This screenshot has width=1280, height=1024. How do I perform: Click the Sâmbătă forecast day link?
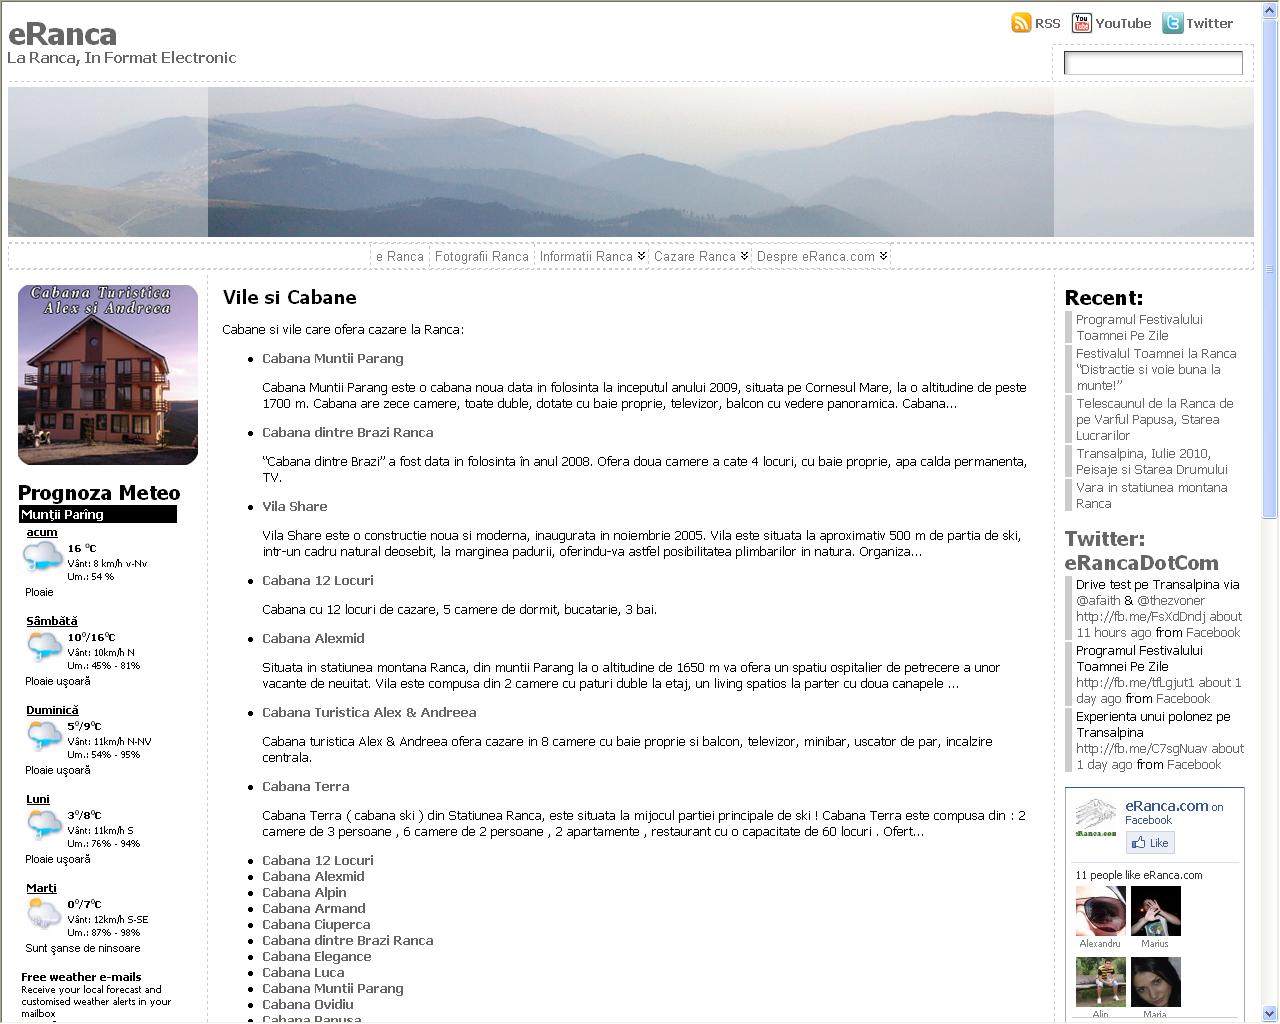[x=52, y=621]
